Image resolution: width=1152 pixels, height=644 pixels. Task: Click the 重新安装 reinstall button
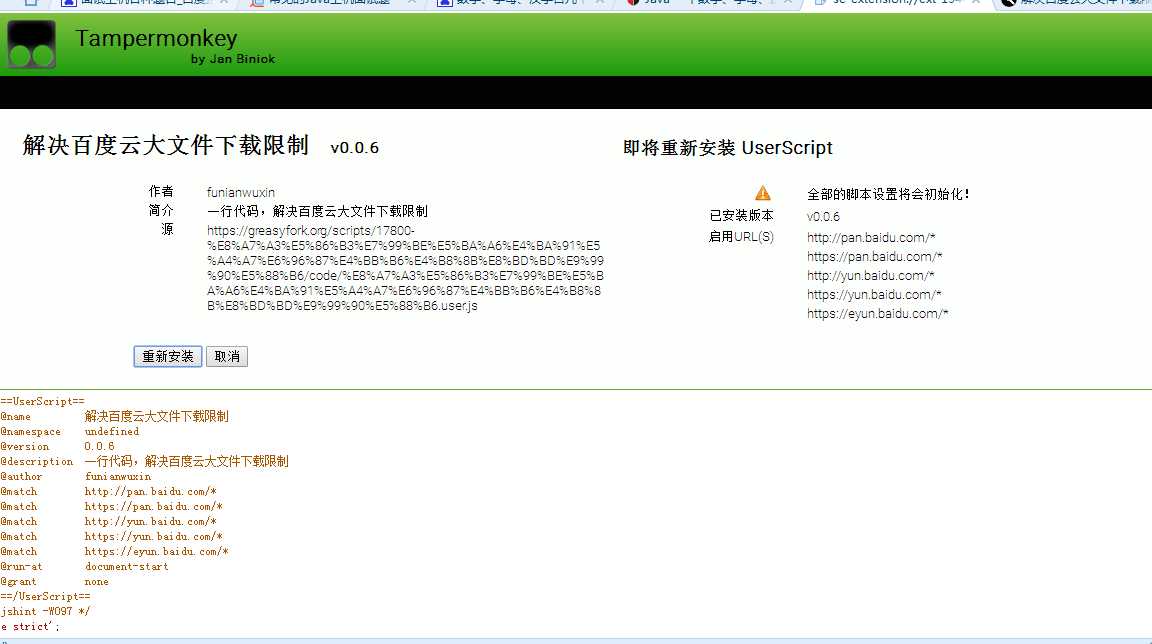point(168,356)
